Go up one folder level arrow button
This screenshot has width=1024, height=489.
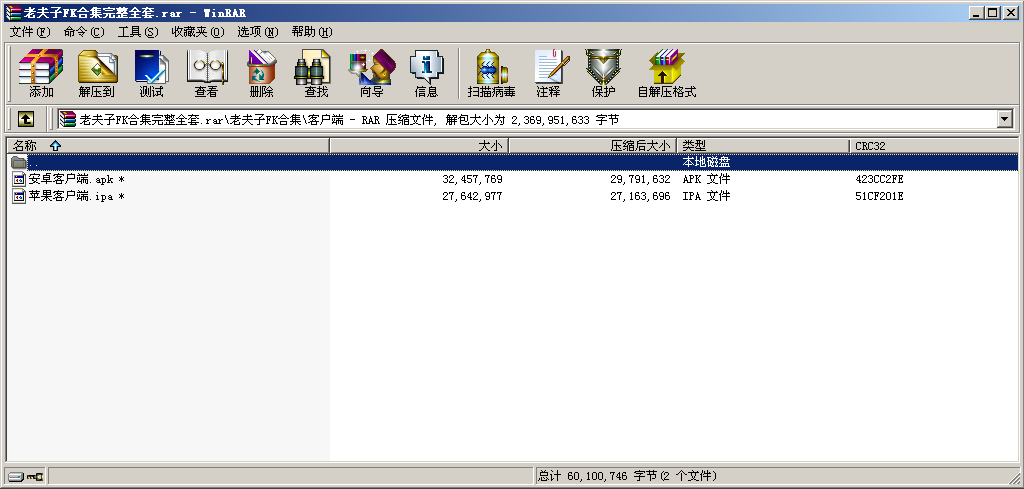[25, 119]
